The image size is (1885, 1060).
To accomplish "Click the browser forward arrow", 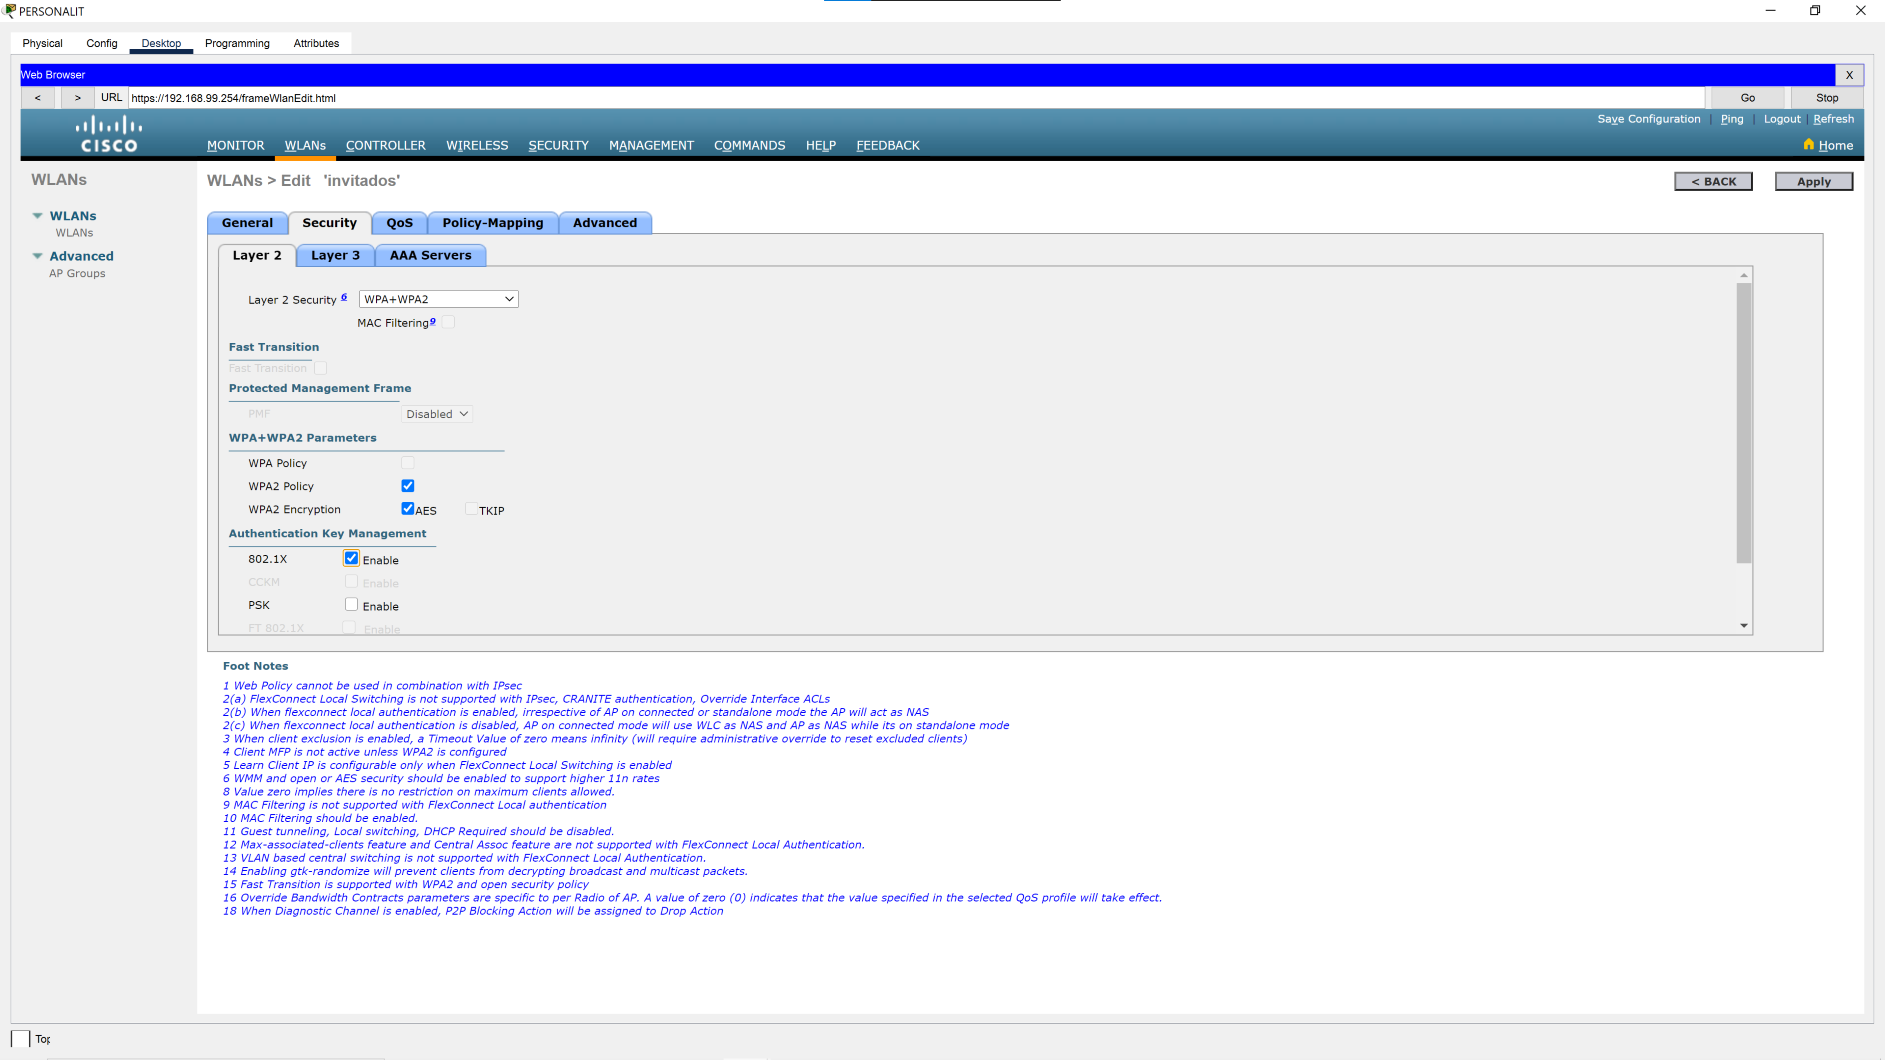I will click(77, 97).
